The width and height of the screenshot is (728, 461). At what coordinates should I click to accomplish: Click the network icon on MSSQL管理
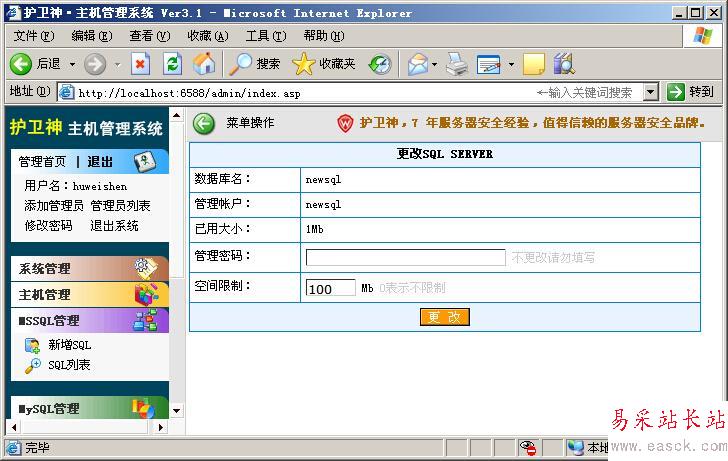145,320
